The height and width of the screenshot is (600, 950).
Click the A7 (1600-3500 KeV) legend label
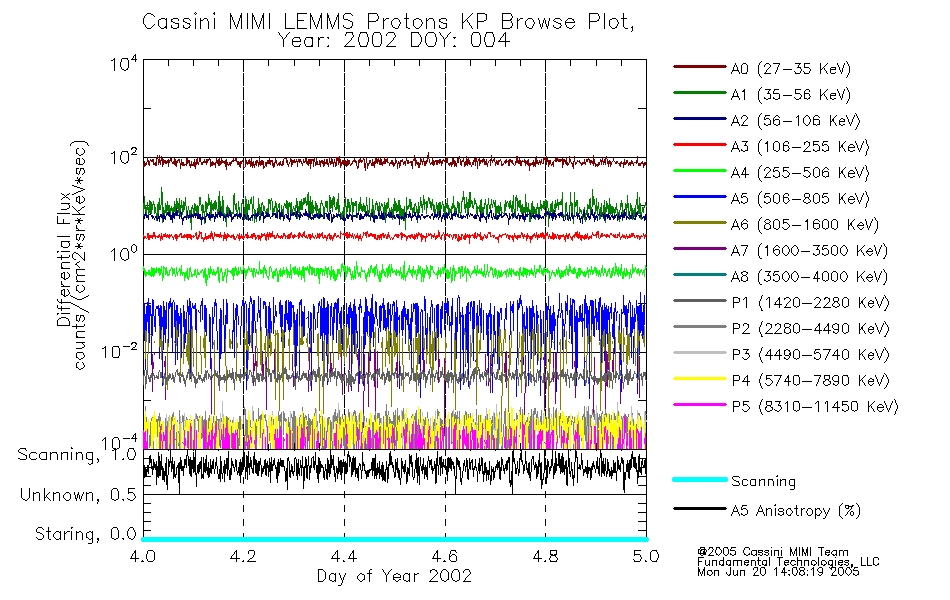click(809, 251)
